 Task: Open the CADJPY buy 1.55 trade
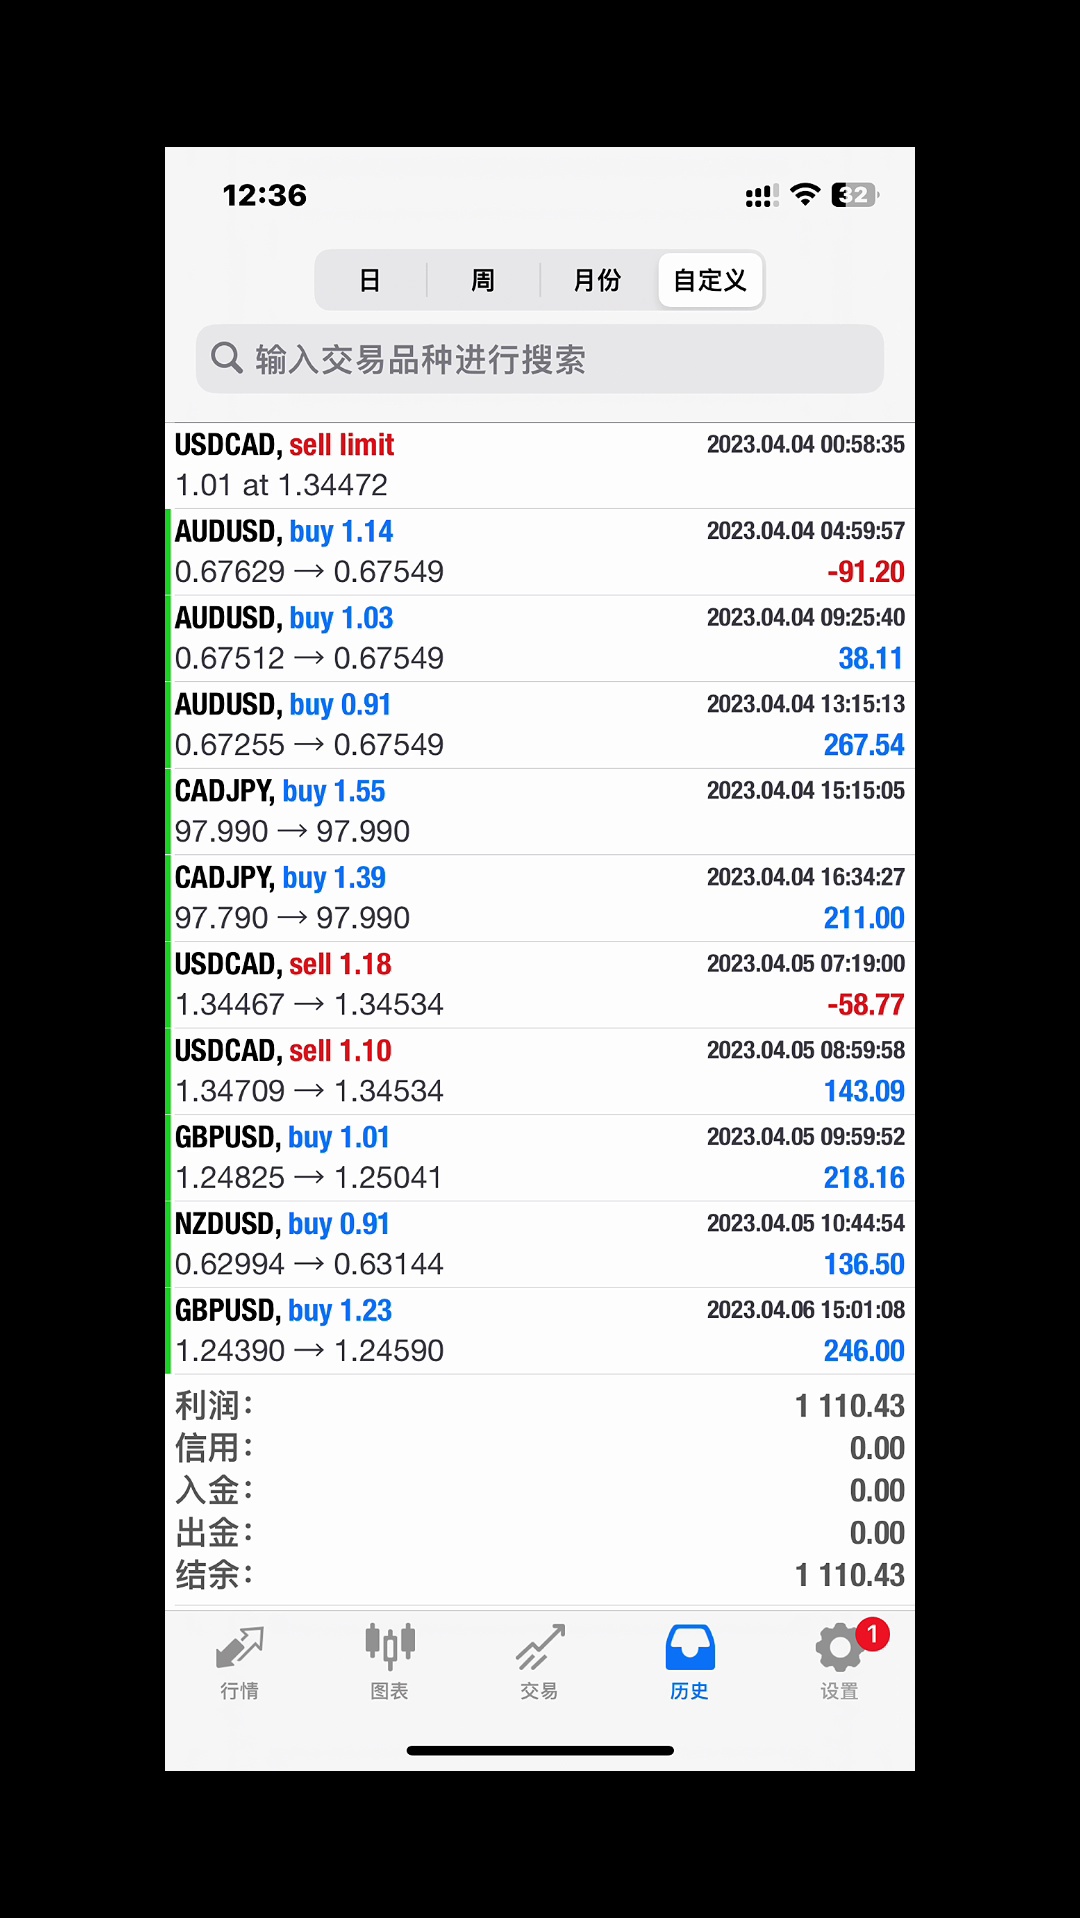pos(540,811)
